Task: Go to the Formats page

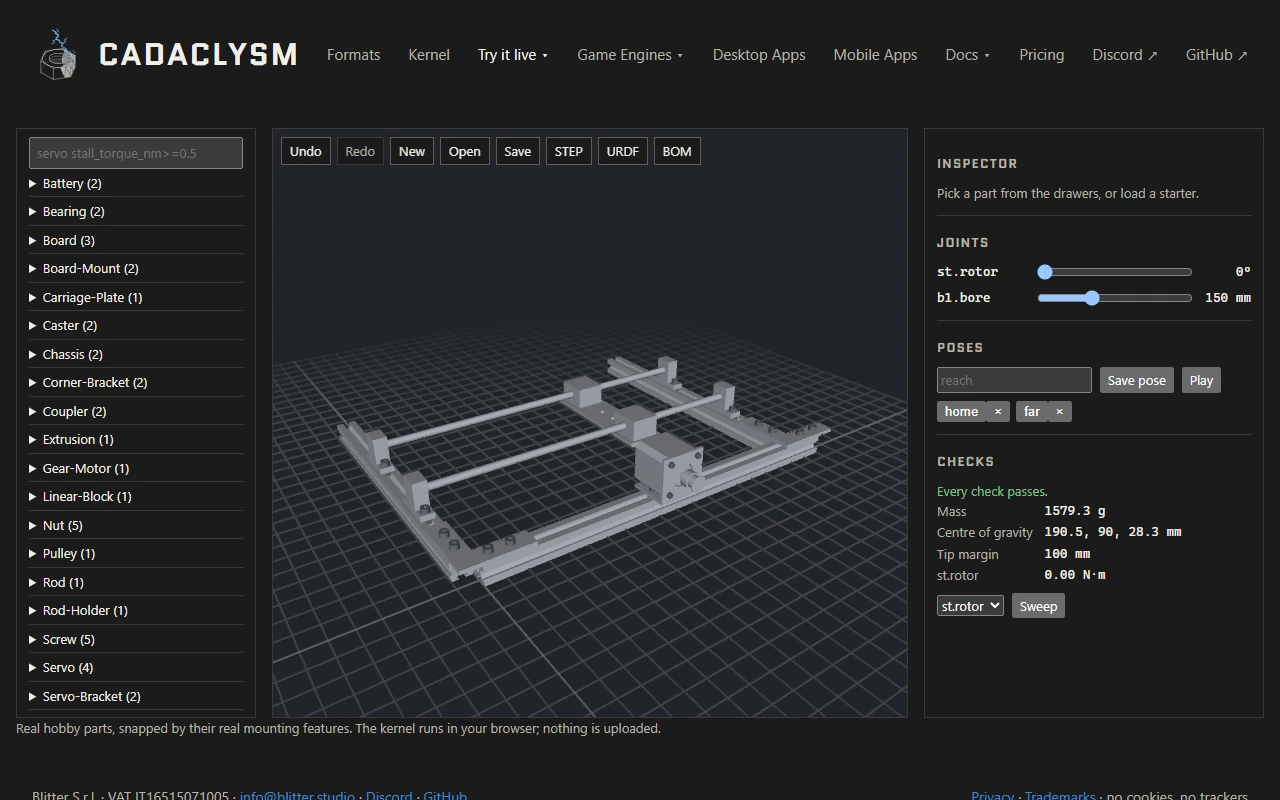Action: pyautogui.click(x=354, y=55)
